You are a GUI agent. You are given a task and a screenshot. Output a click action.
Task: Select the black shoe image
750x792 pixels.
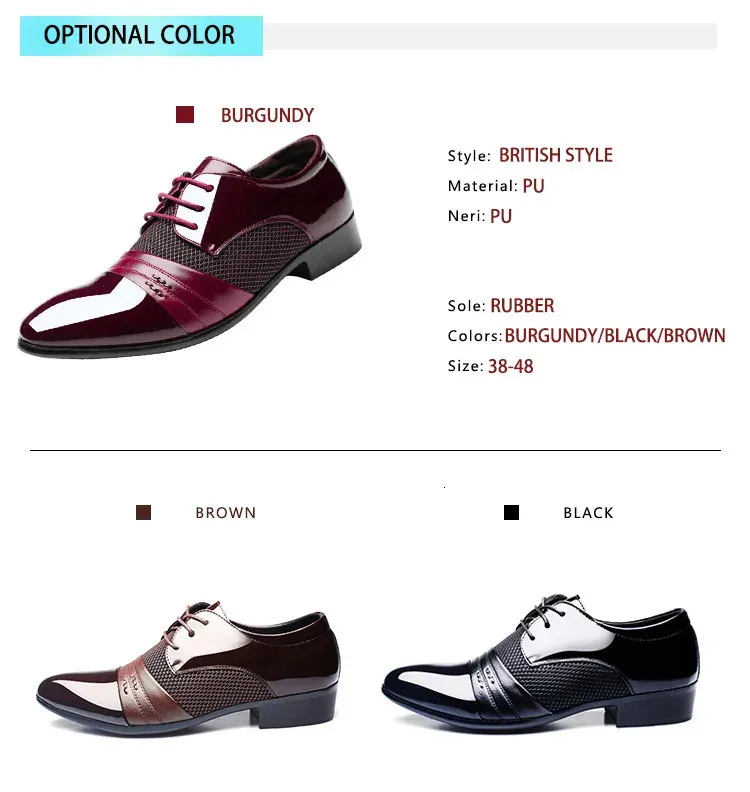pos(541,663)
